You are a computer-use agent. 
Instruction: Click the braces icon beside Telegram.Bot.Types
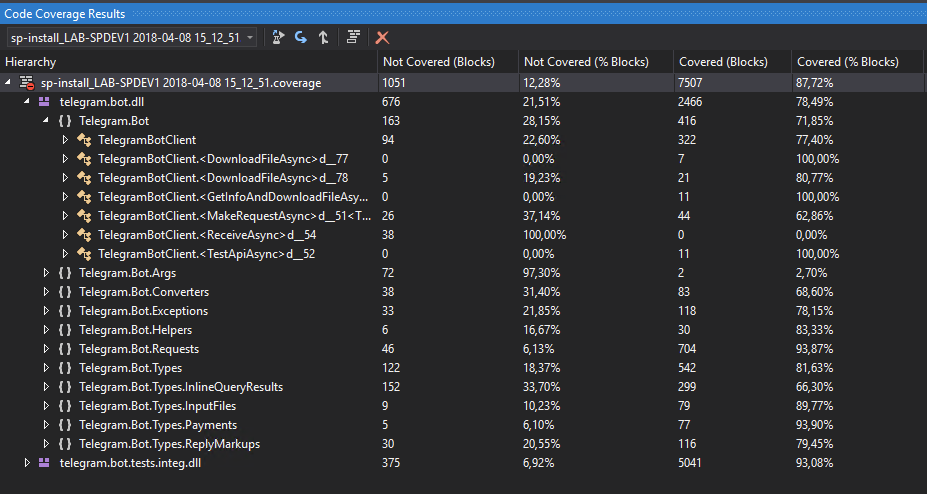(x=65, y=368)
